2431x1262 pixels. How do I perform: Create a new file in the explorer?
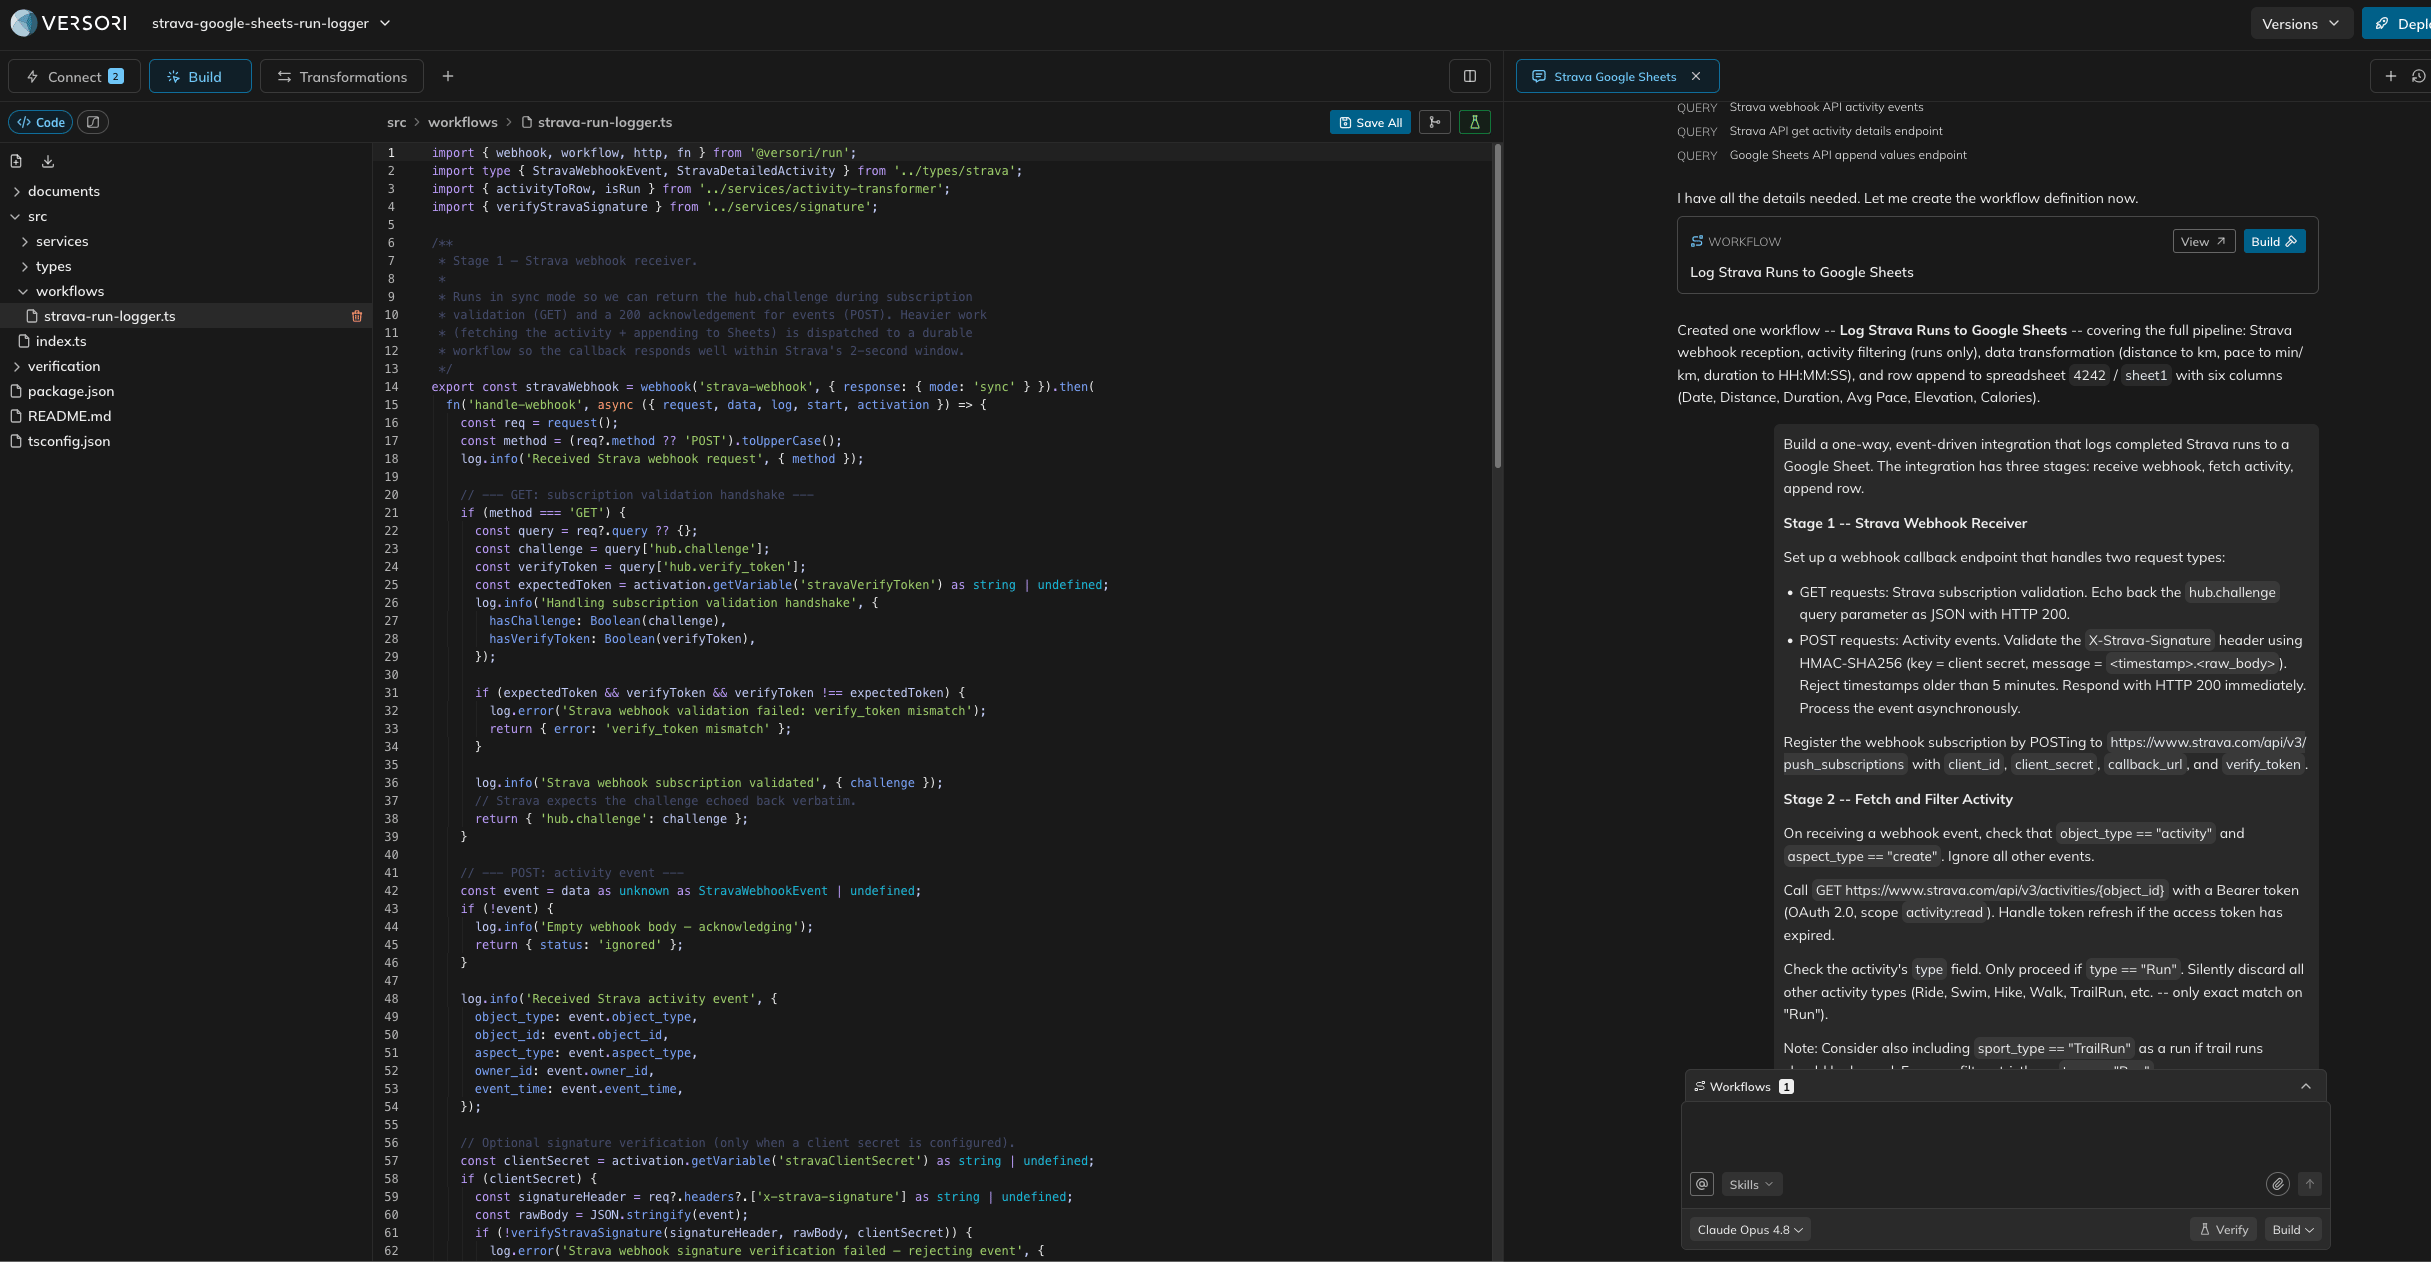(x=16, y=161)
